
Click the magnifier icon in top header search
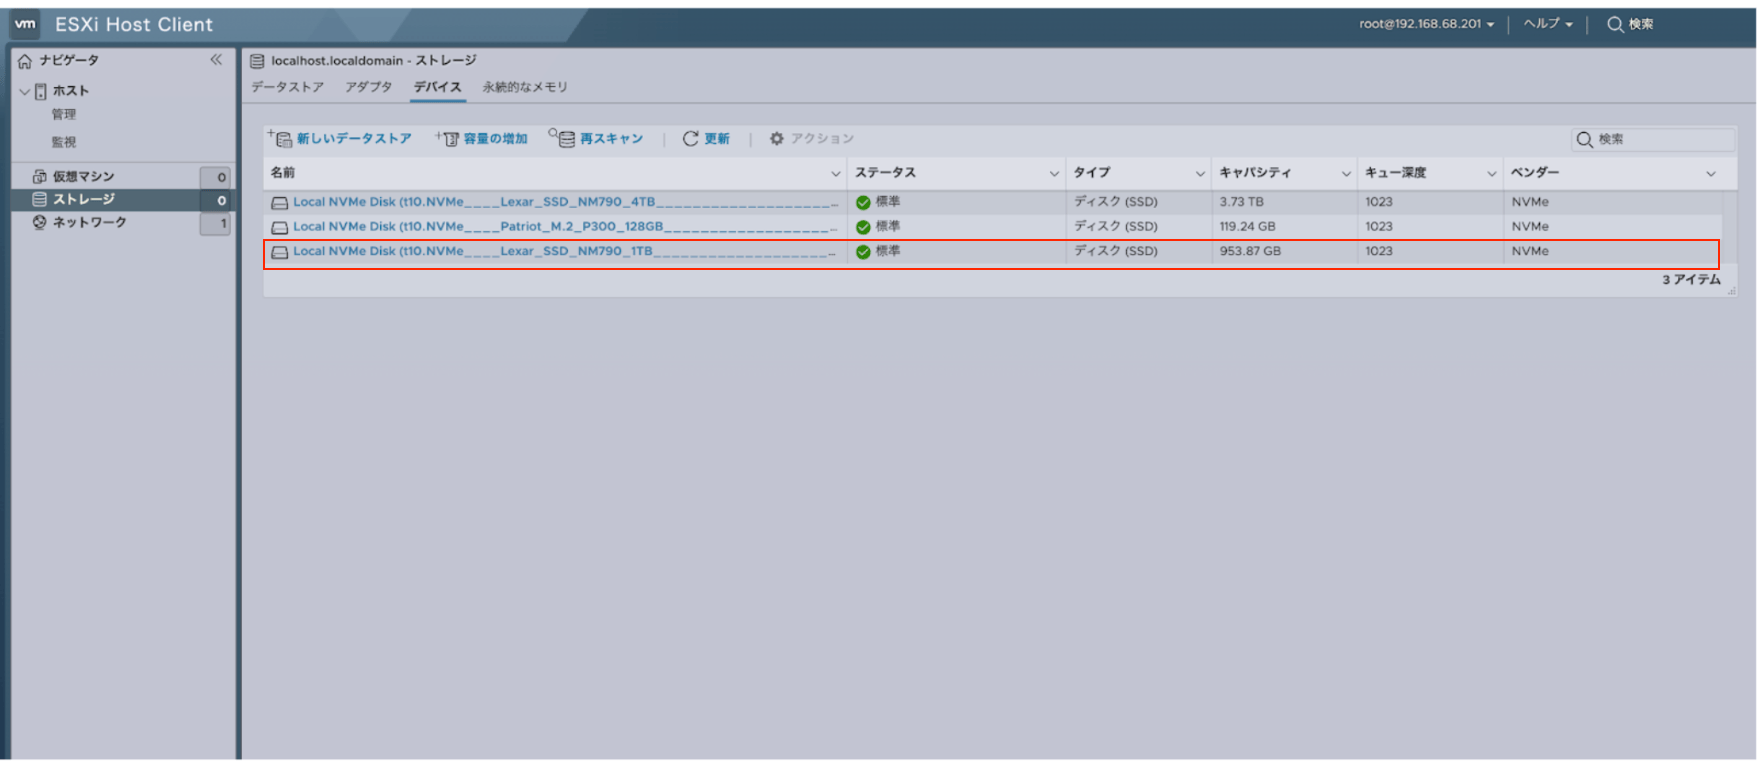(x=1615, y=24)
